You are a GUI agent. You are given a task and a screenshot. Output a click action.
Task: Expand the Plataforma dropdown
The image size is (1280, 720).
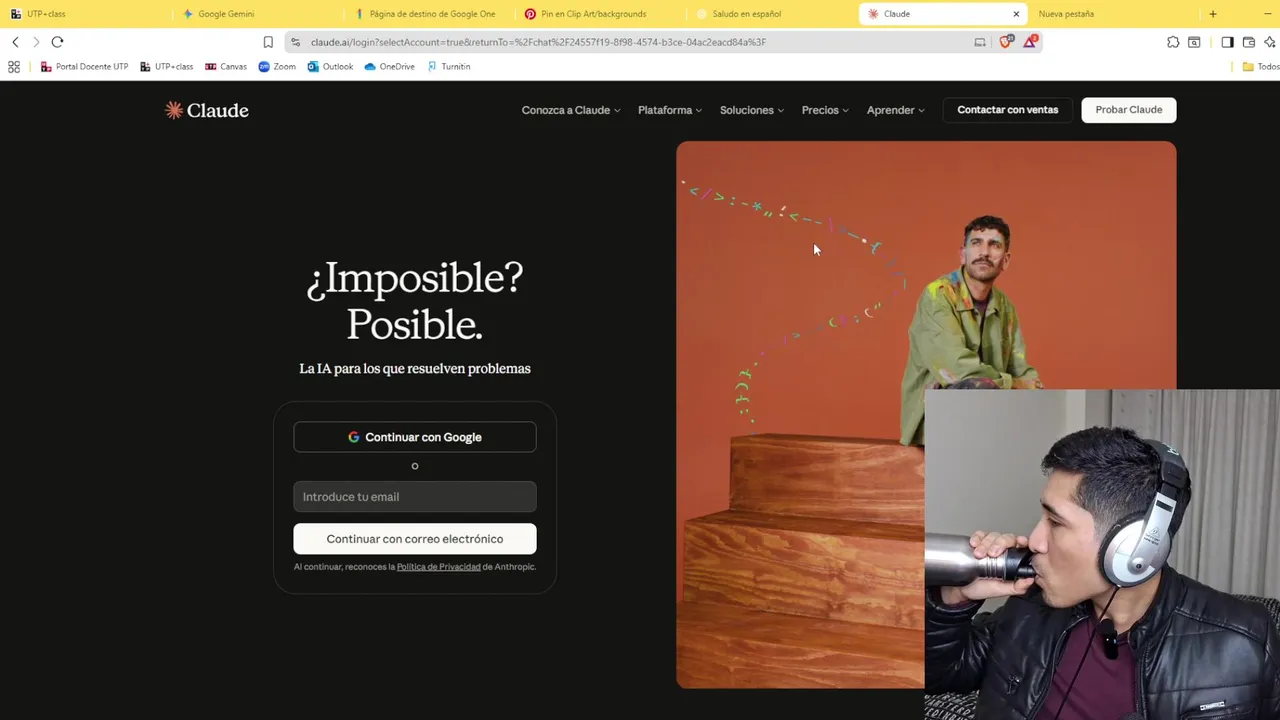click(670, 110)
